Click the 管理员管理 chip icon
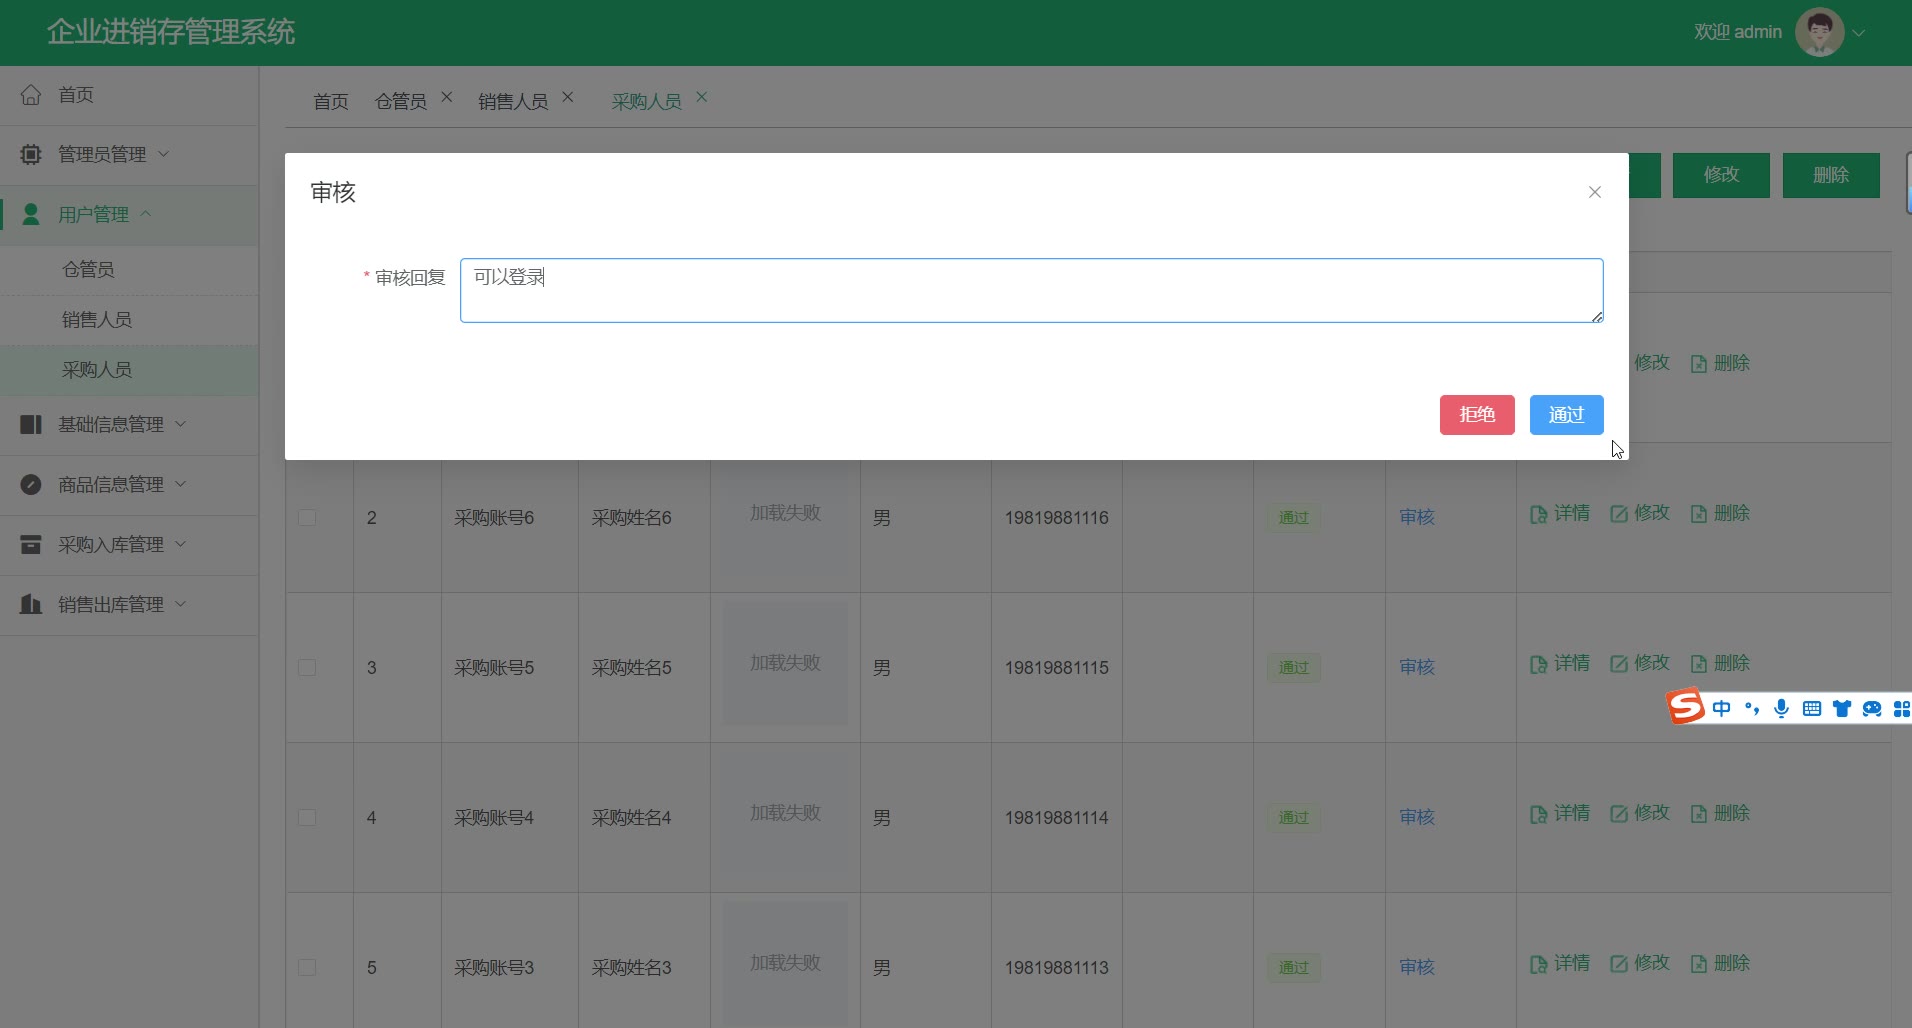 31,155
